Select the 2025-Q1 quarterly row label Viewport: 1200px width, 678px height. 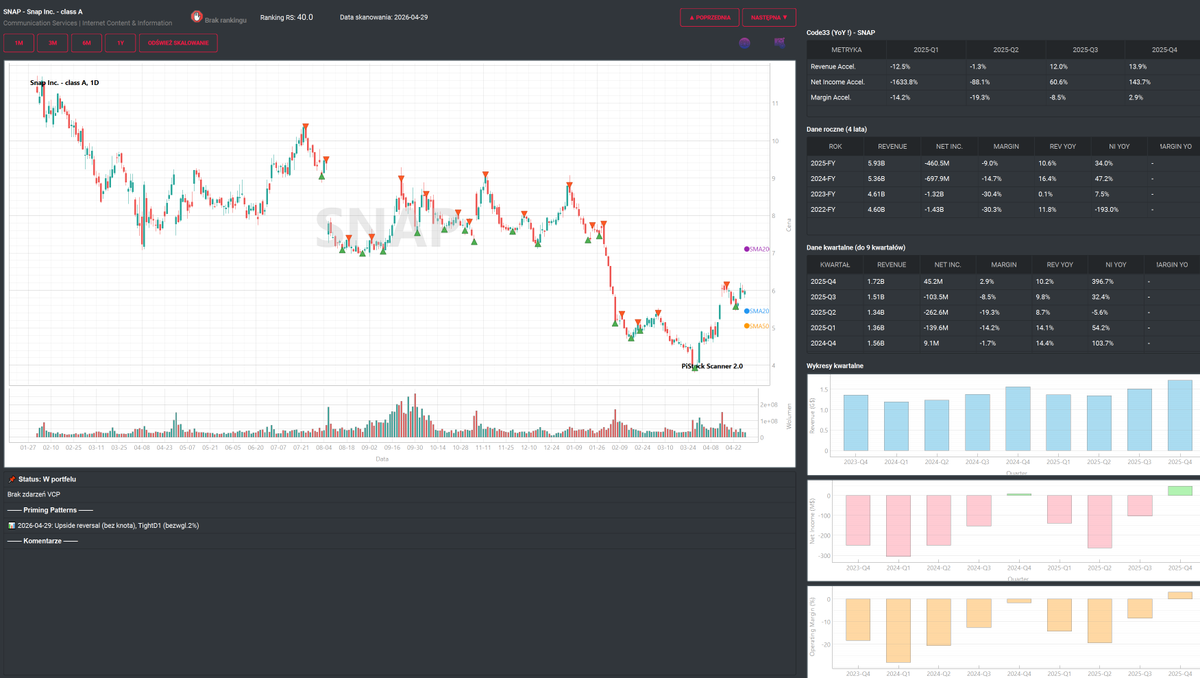click(822, 329)
